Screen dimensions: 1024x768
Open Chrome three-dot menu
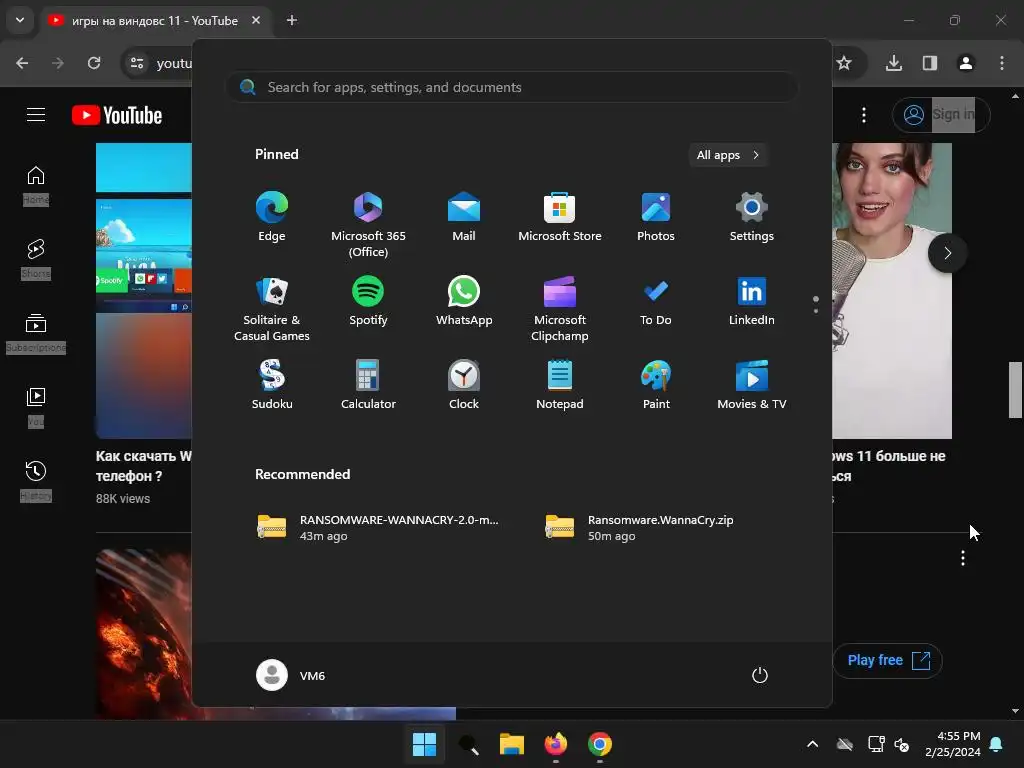coord(1002,63)
